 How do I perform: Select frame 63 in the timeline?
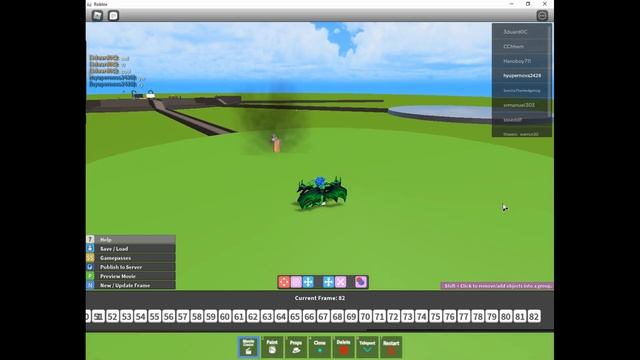click(x=267, y=316)
